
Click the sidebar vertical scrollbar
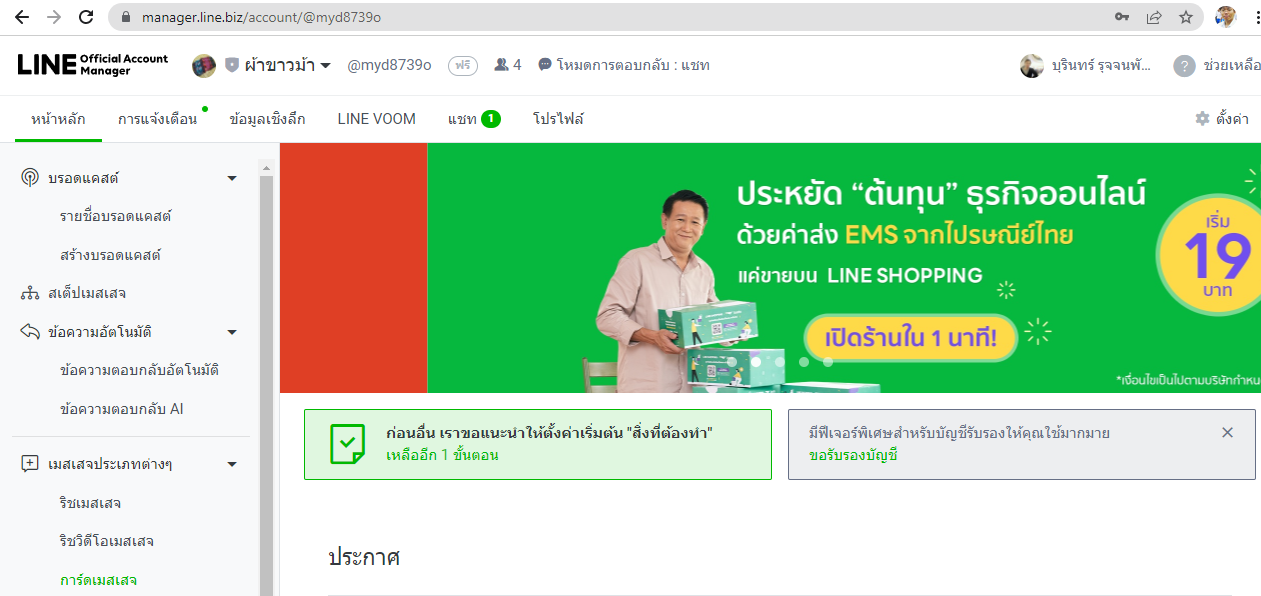tap(266, 380)
